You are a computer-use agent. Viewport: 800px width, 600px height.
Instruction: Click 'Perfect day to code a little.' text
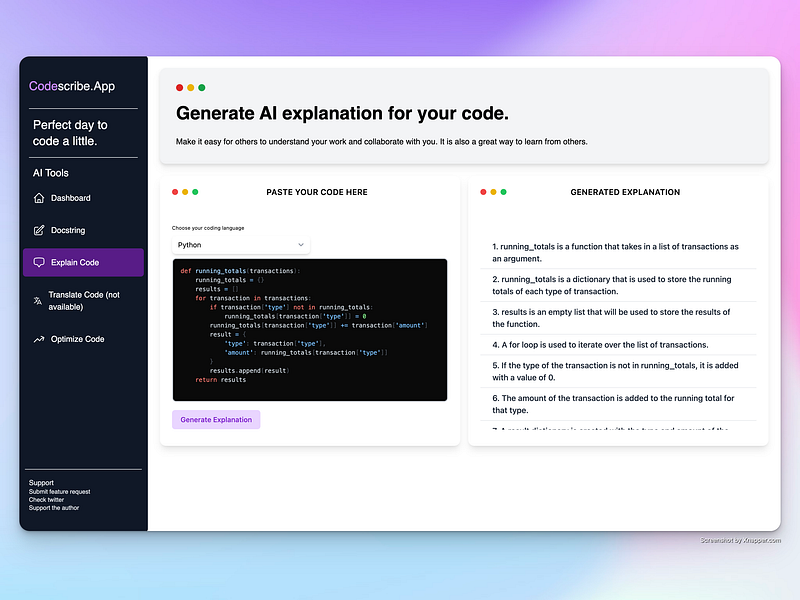(70, 133)
